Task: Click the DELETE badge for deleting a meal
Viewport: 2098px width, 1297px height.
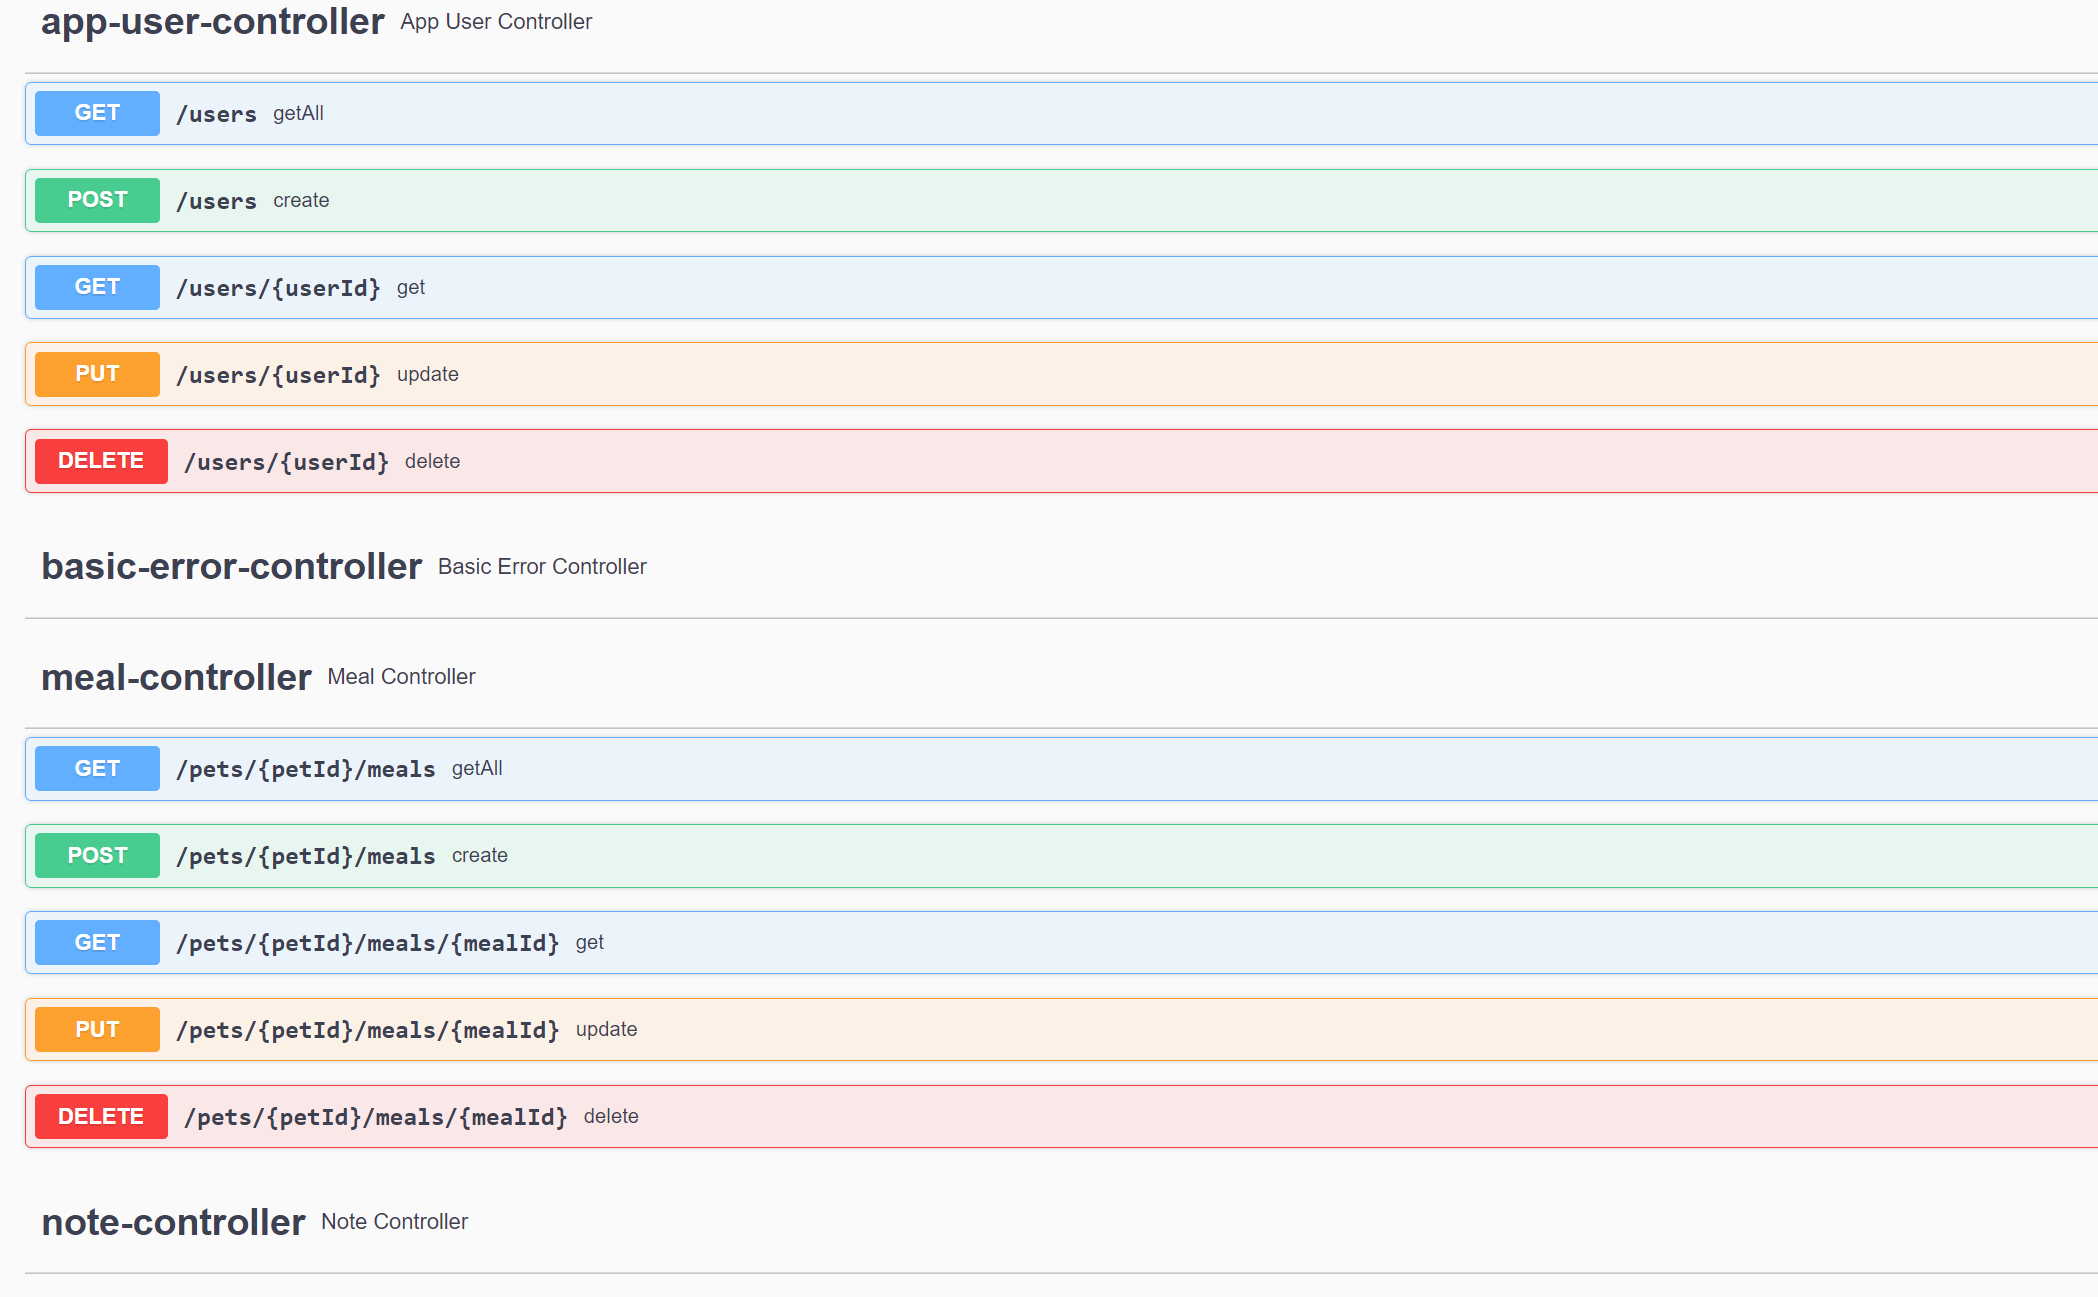Action: pyautogui.click(x=100, y=1116)
